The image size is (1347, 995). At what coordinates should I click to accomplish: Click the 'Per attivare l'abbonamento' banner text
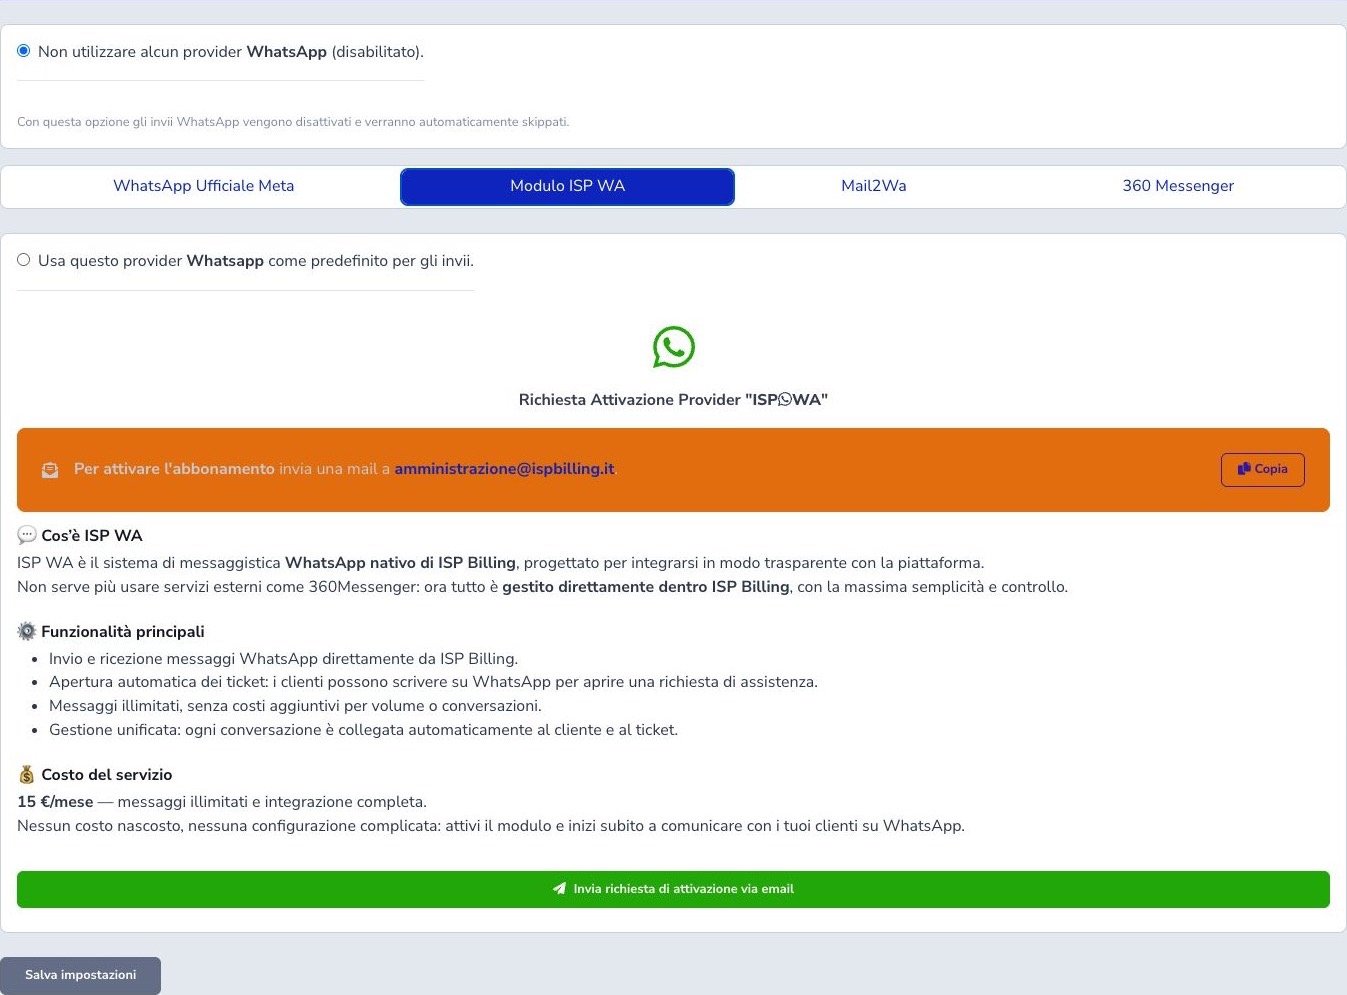point(174,469)
